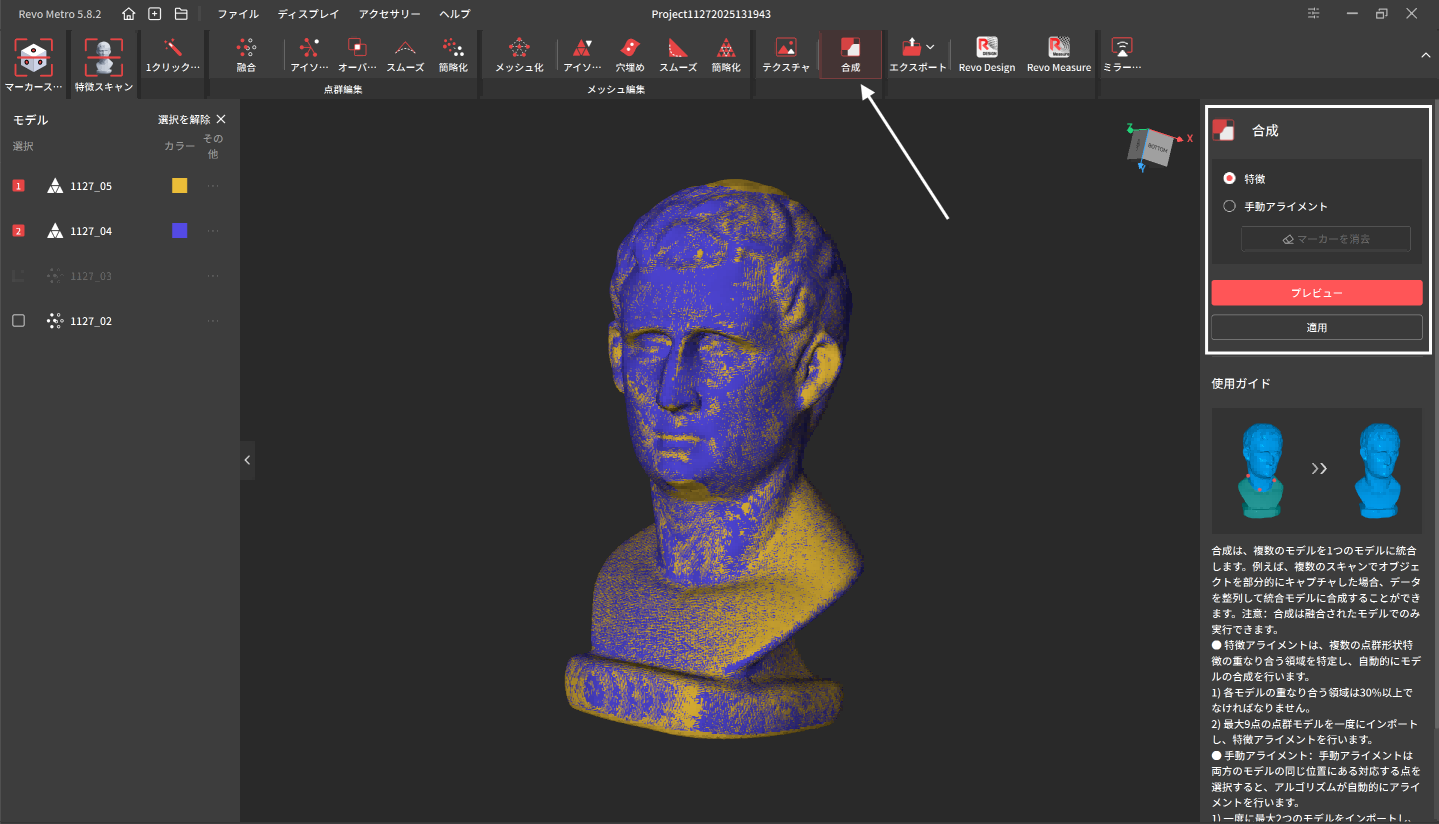
Task: Check the box for model 1127_02
Action: coord(18,321)
